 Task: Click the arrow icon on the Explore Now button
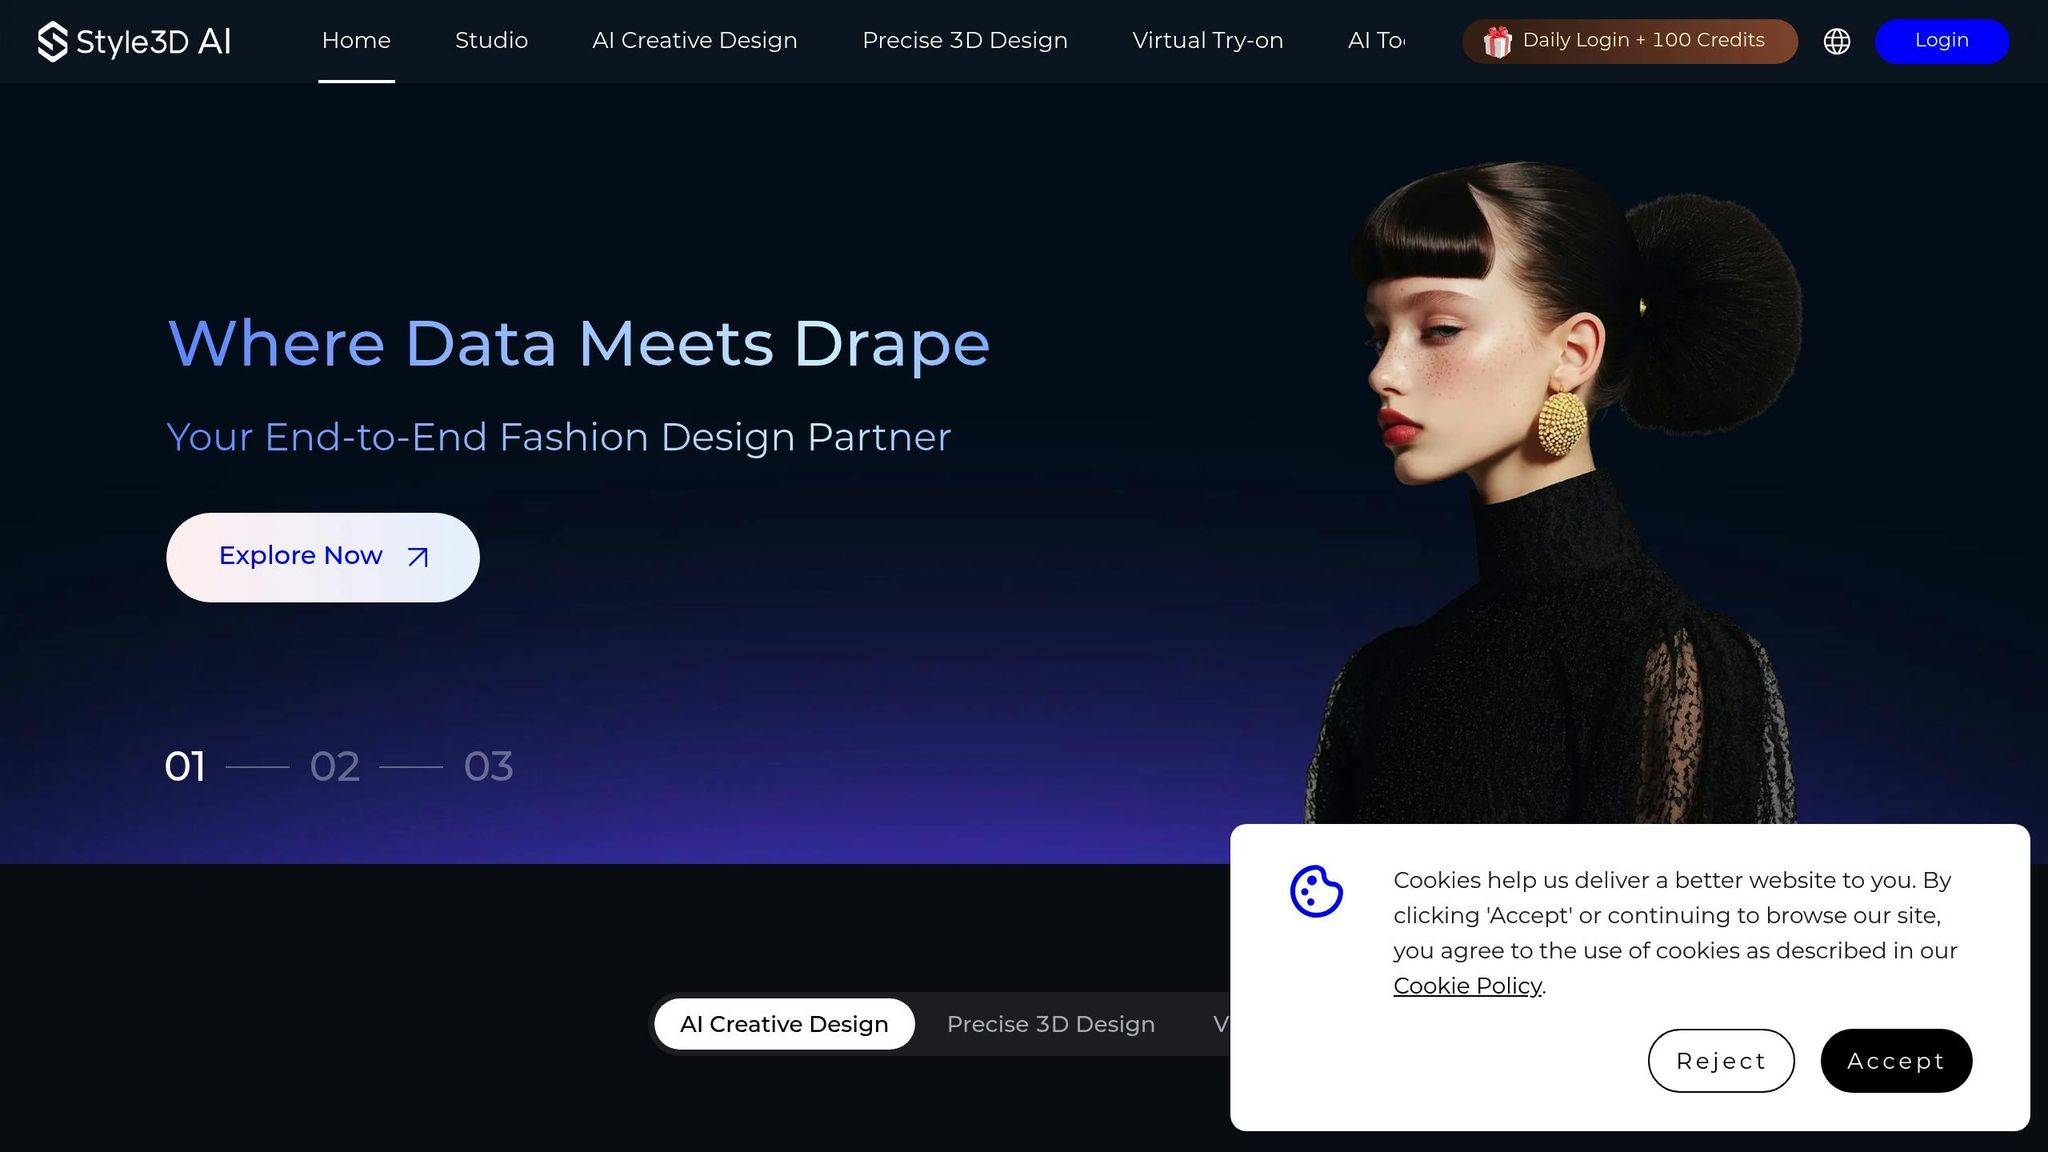click(418, 557)
